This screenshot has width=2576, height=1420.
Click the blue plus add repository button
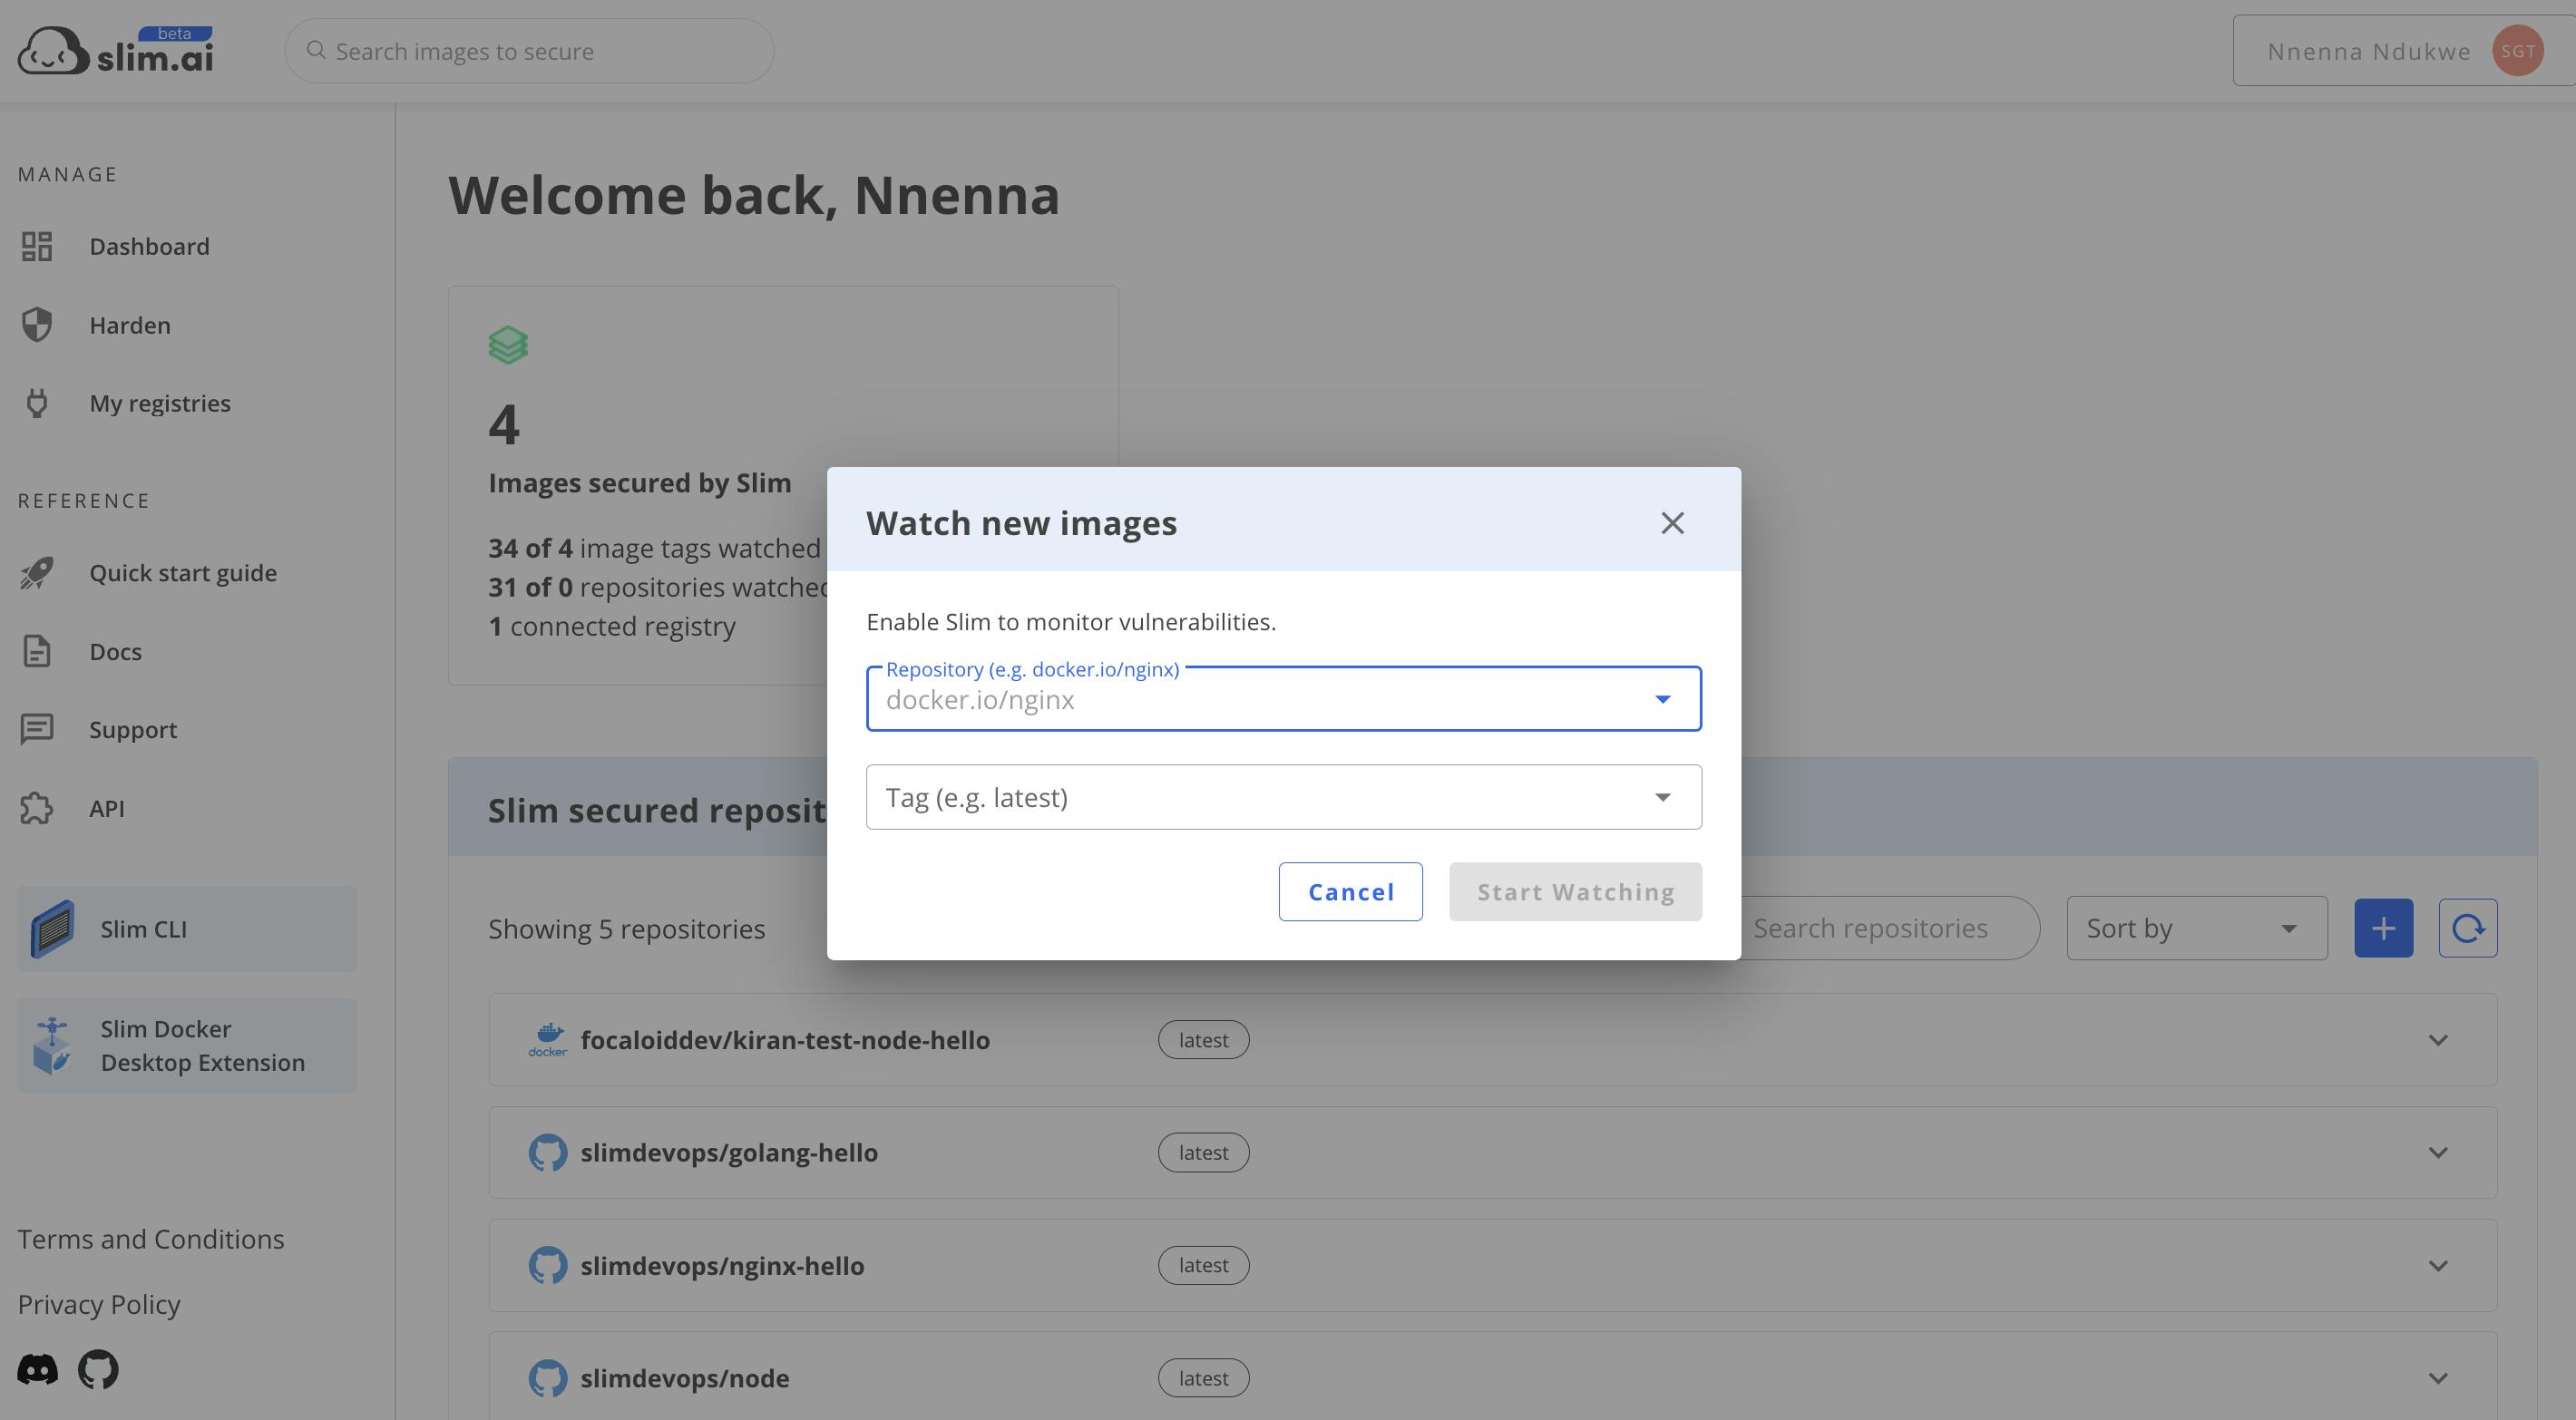(2383, 928)
